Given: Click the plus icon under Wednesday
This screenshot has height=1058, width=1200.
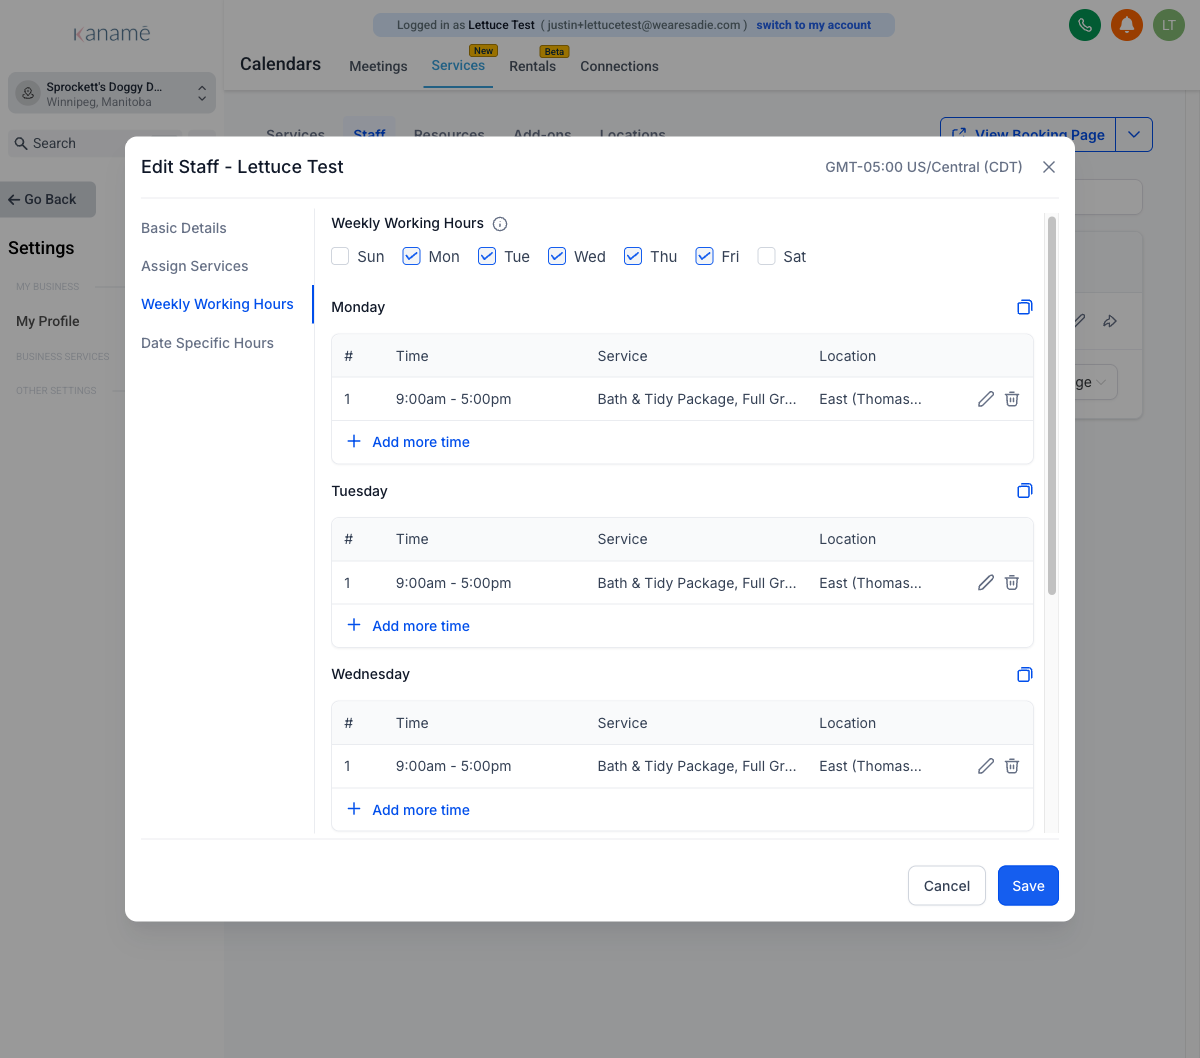Looking at the screenshot, I should pyautogui.click(x=354, y=809).
